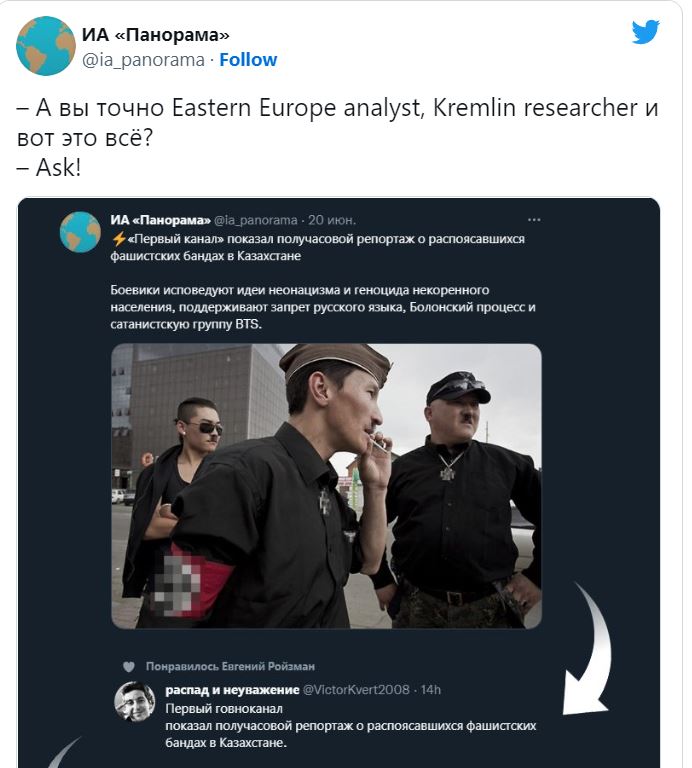Screen dimensions: 692x768
Task: Click the Первый говноканал reply text
Action: [351, 725]
